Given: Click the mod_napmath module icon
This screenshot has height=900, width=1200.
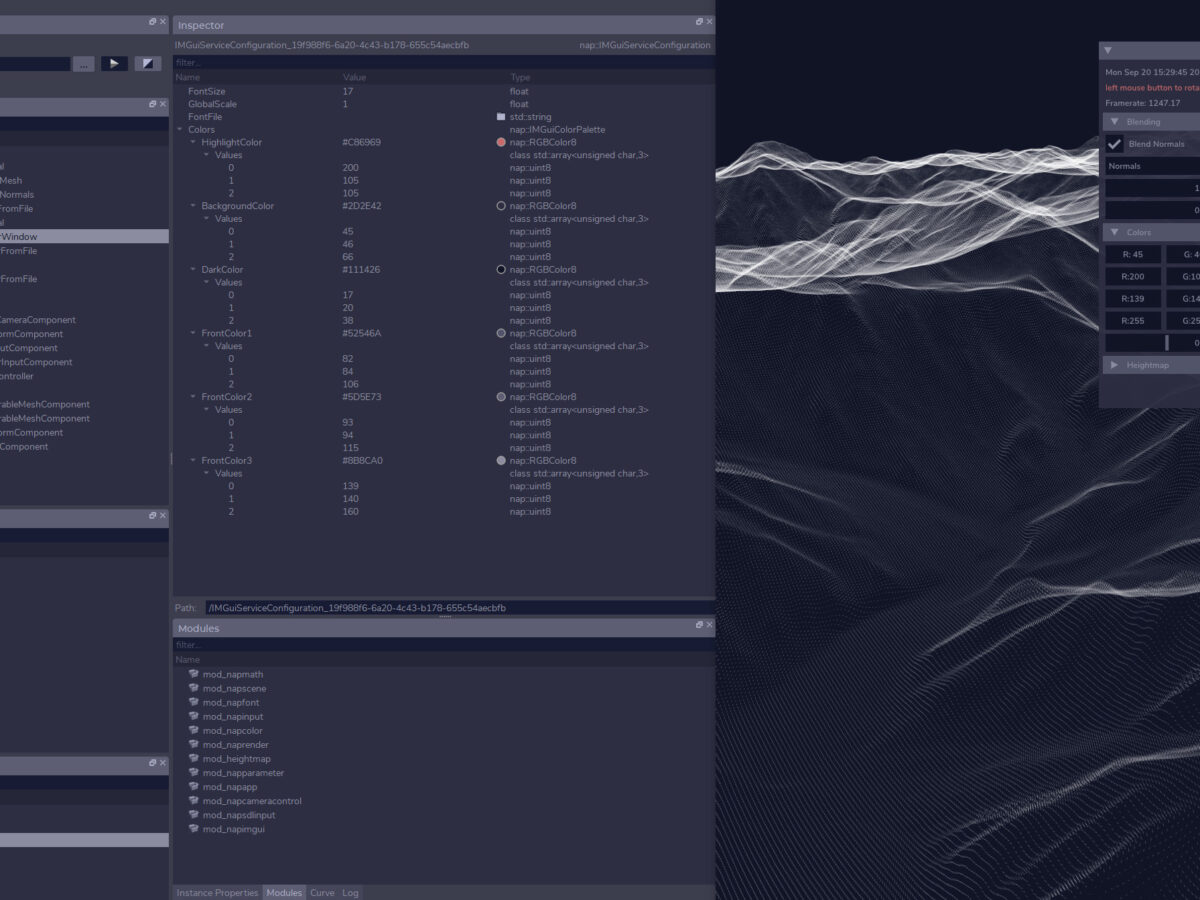Looking at the screenshot, I should point(194,674).
